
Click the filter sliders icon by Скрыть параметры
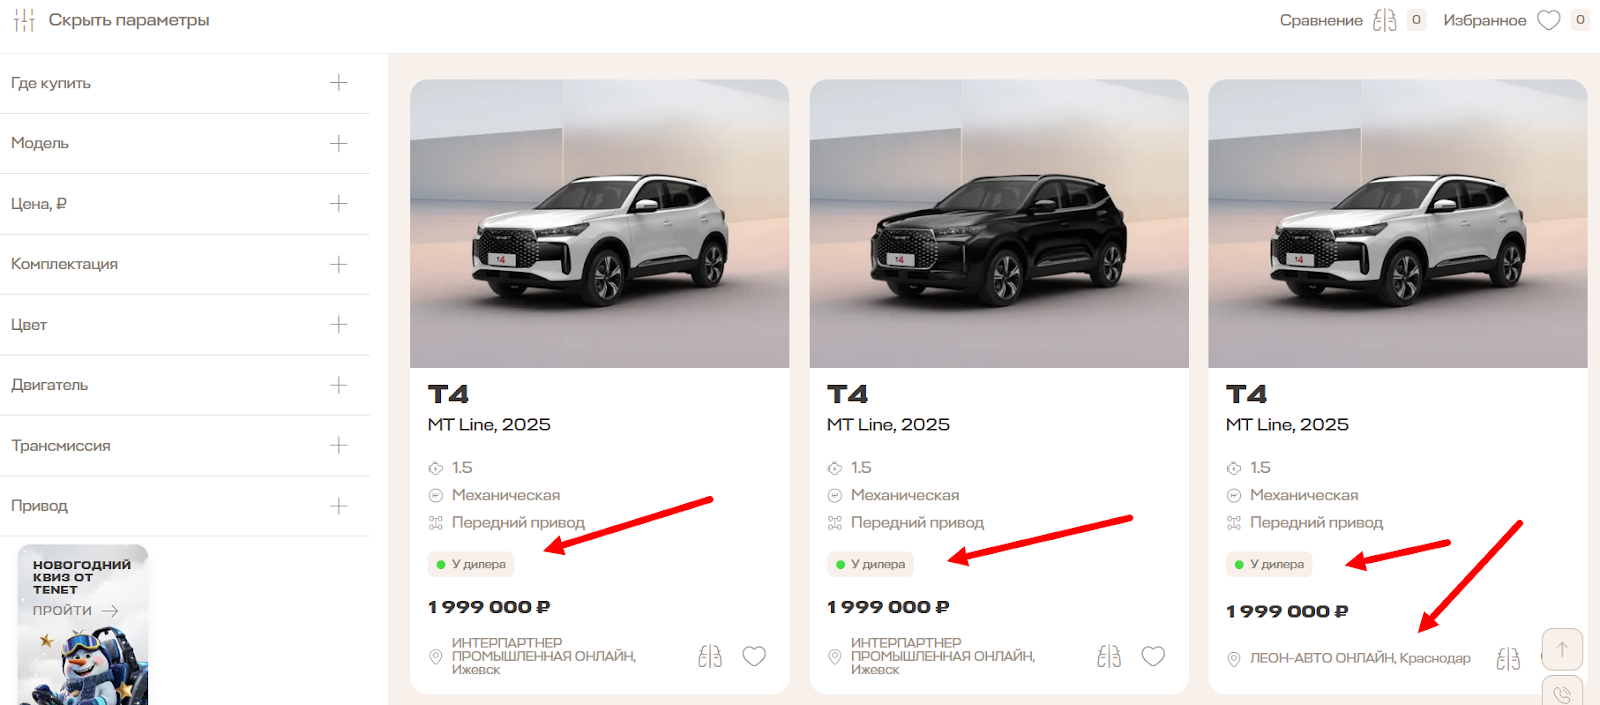point(24,20)
